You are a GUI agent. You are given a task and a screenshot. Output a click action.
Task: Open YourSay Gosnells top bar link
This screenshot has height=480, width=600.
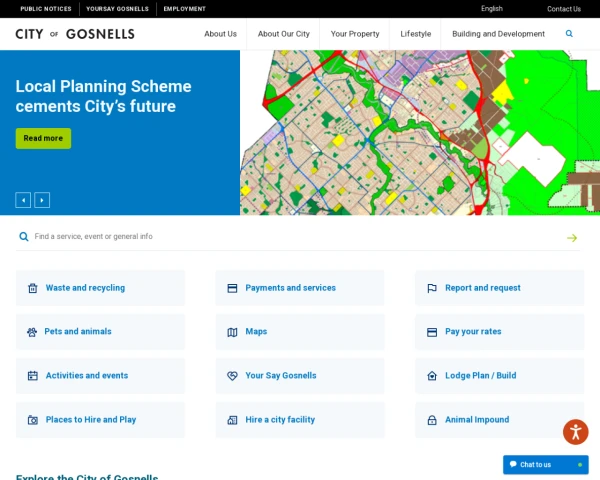117,9
